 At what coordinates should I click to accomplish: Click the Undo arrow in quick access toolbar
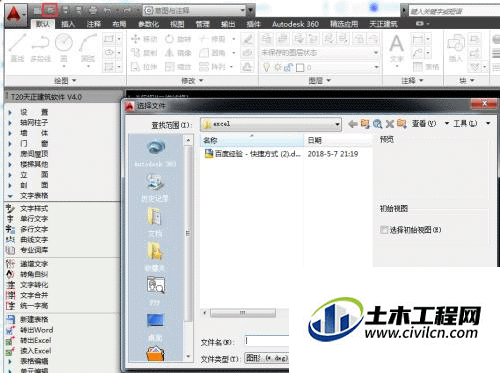pyautogui.click(x=107, y=11)
